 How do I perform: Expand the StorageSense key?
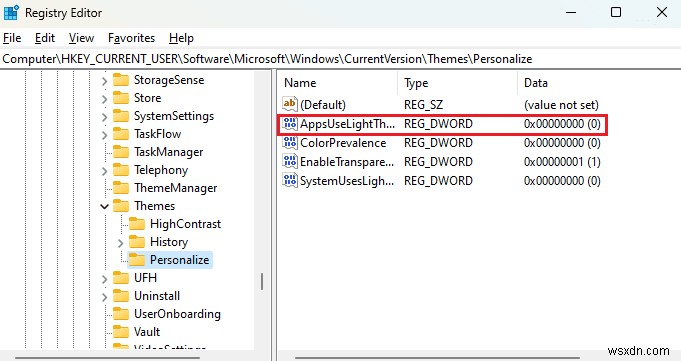[x=104, y=81]
